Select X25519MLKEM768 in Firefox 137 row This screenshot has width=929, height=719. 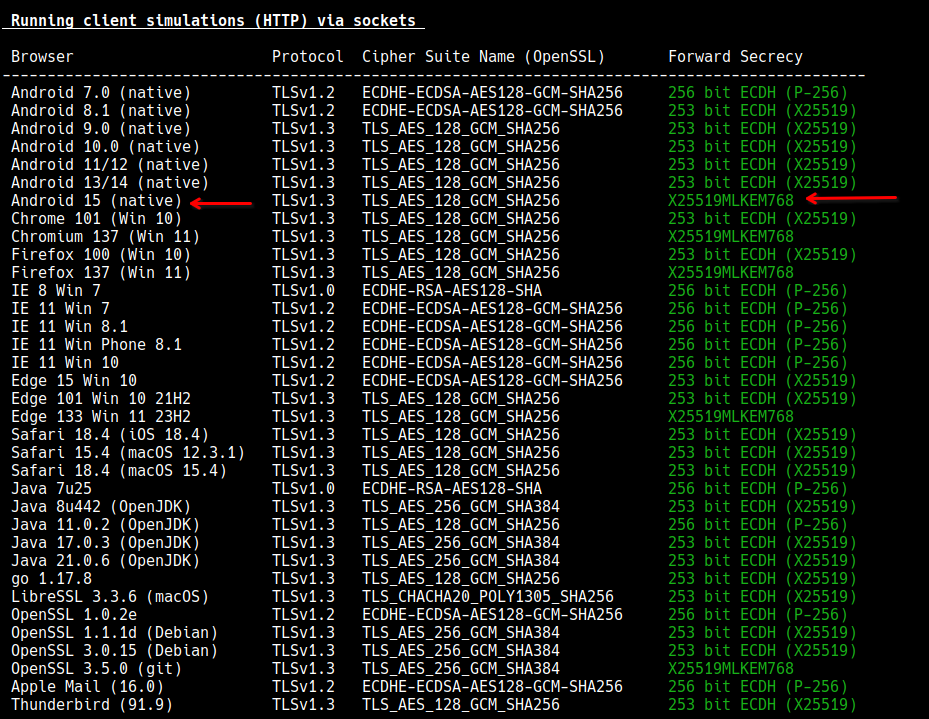tap(731, 272)
